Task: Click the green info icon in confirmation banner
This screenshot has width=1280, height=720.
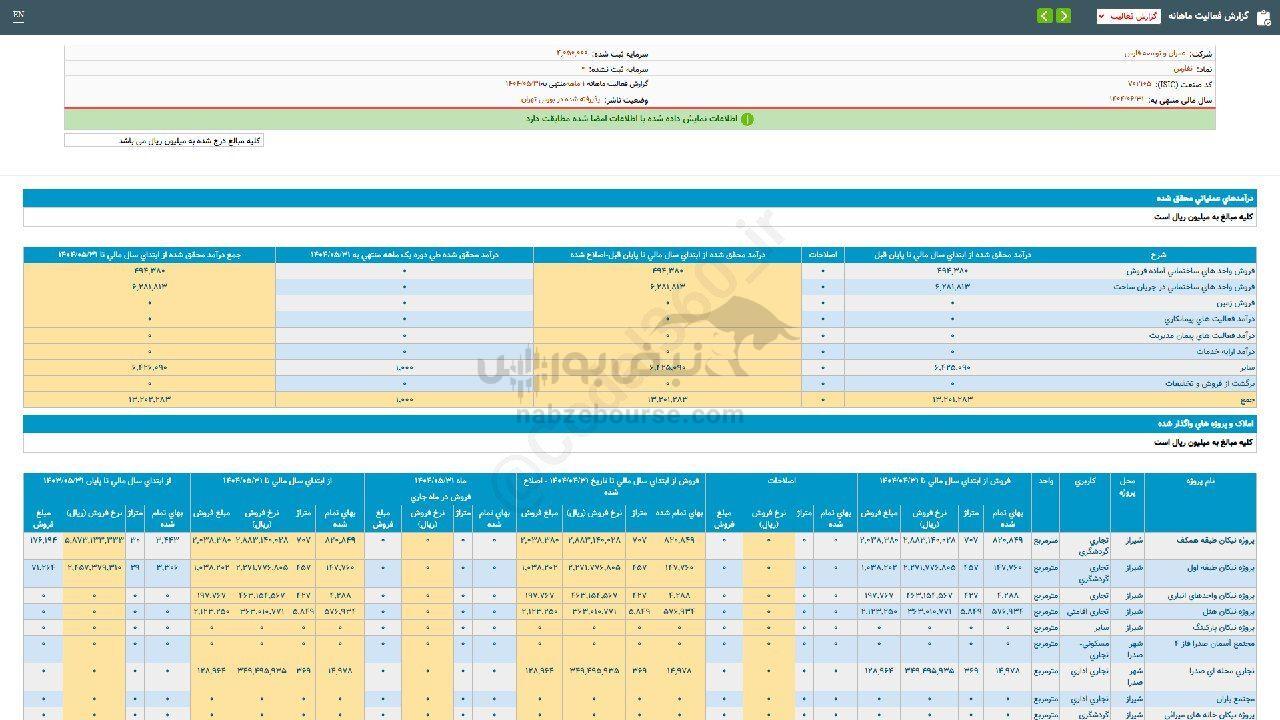Action: pyautogui.click(x=747, y=119)
